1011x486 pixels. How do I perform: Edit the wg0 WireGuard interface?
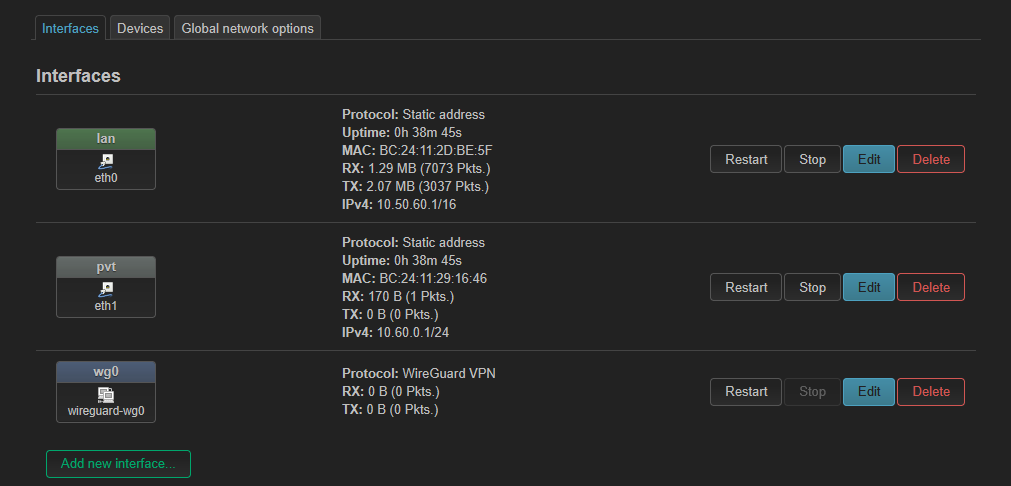point(869,392)
